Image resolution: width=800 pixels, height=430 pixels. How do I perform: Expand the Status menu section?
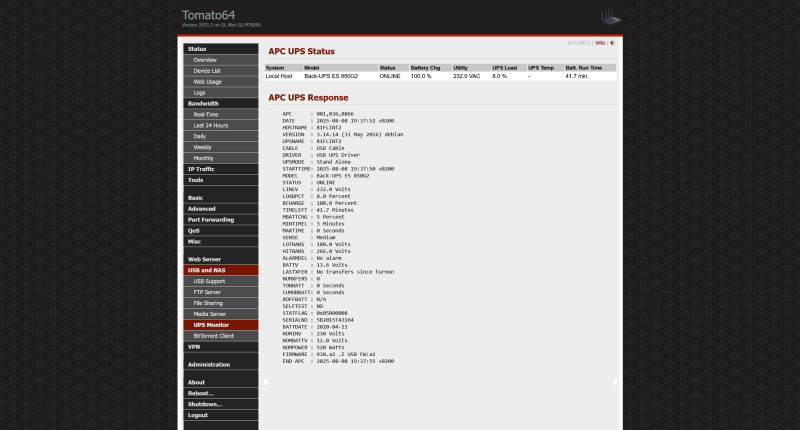pos(220,49)
